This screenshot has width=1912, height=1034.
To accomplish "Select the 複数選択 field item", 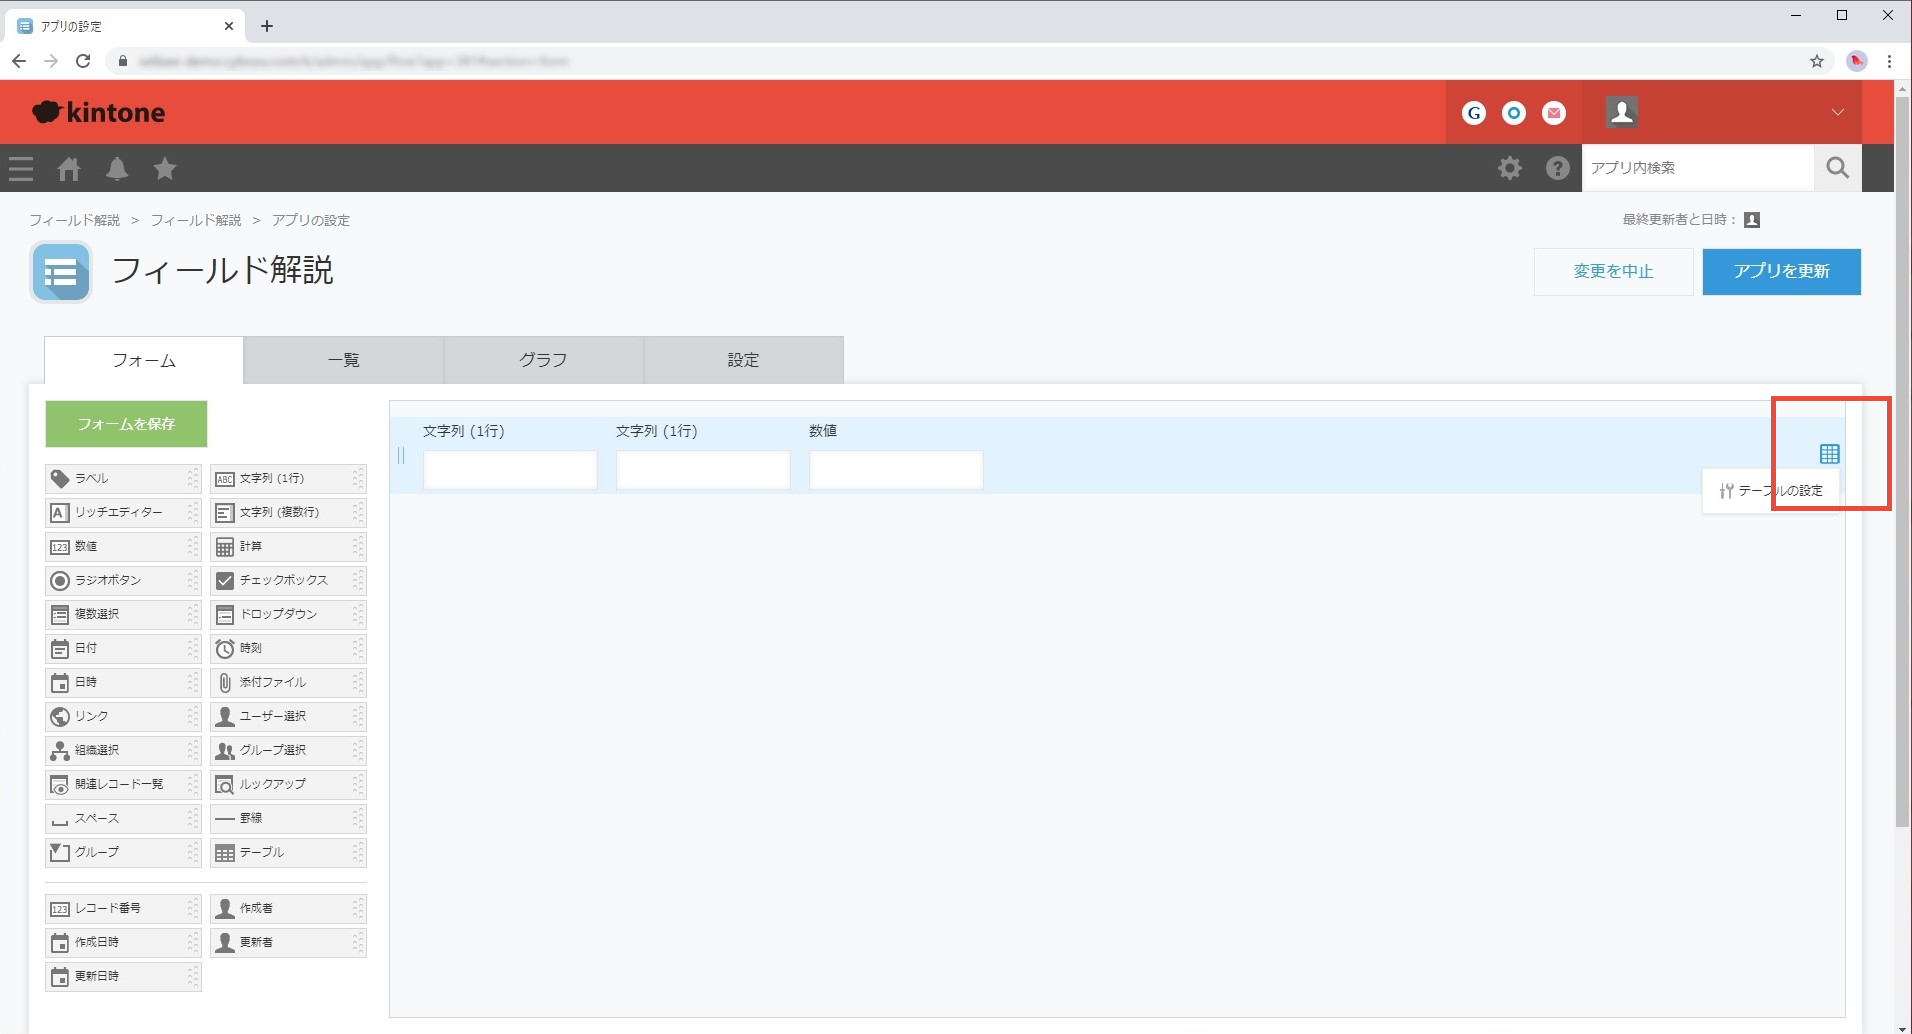I will 123,615.
